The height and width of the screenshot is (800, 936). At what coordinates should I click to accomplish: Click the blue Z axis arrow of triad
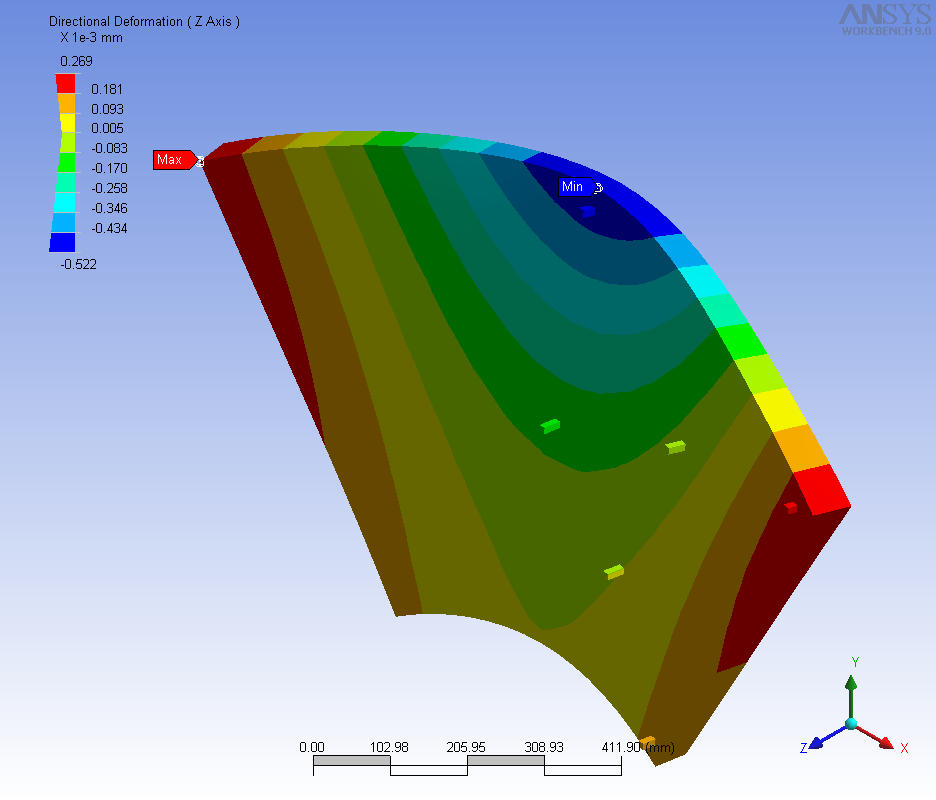coord(827,738)
